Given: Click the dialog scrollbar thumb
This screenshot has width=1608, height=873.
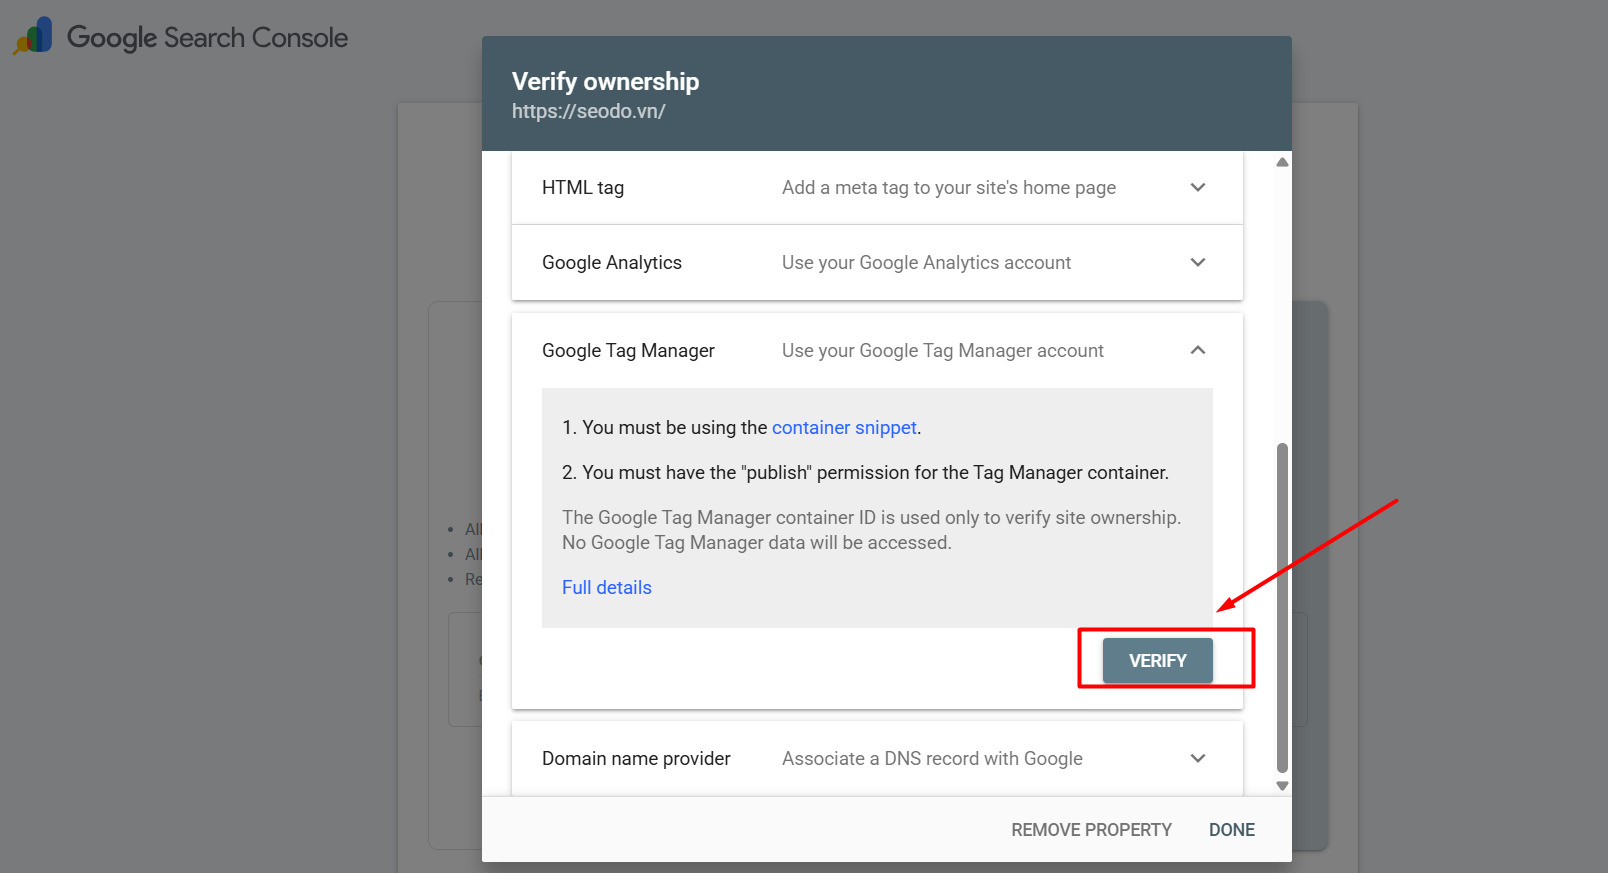Looking at the screenshot, I should (1282, 608).
